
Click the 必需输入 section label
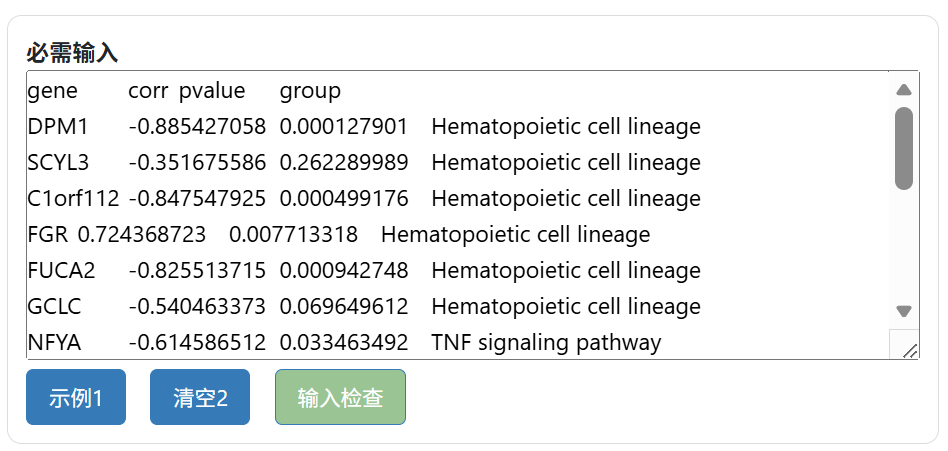point(72,52)
